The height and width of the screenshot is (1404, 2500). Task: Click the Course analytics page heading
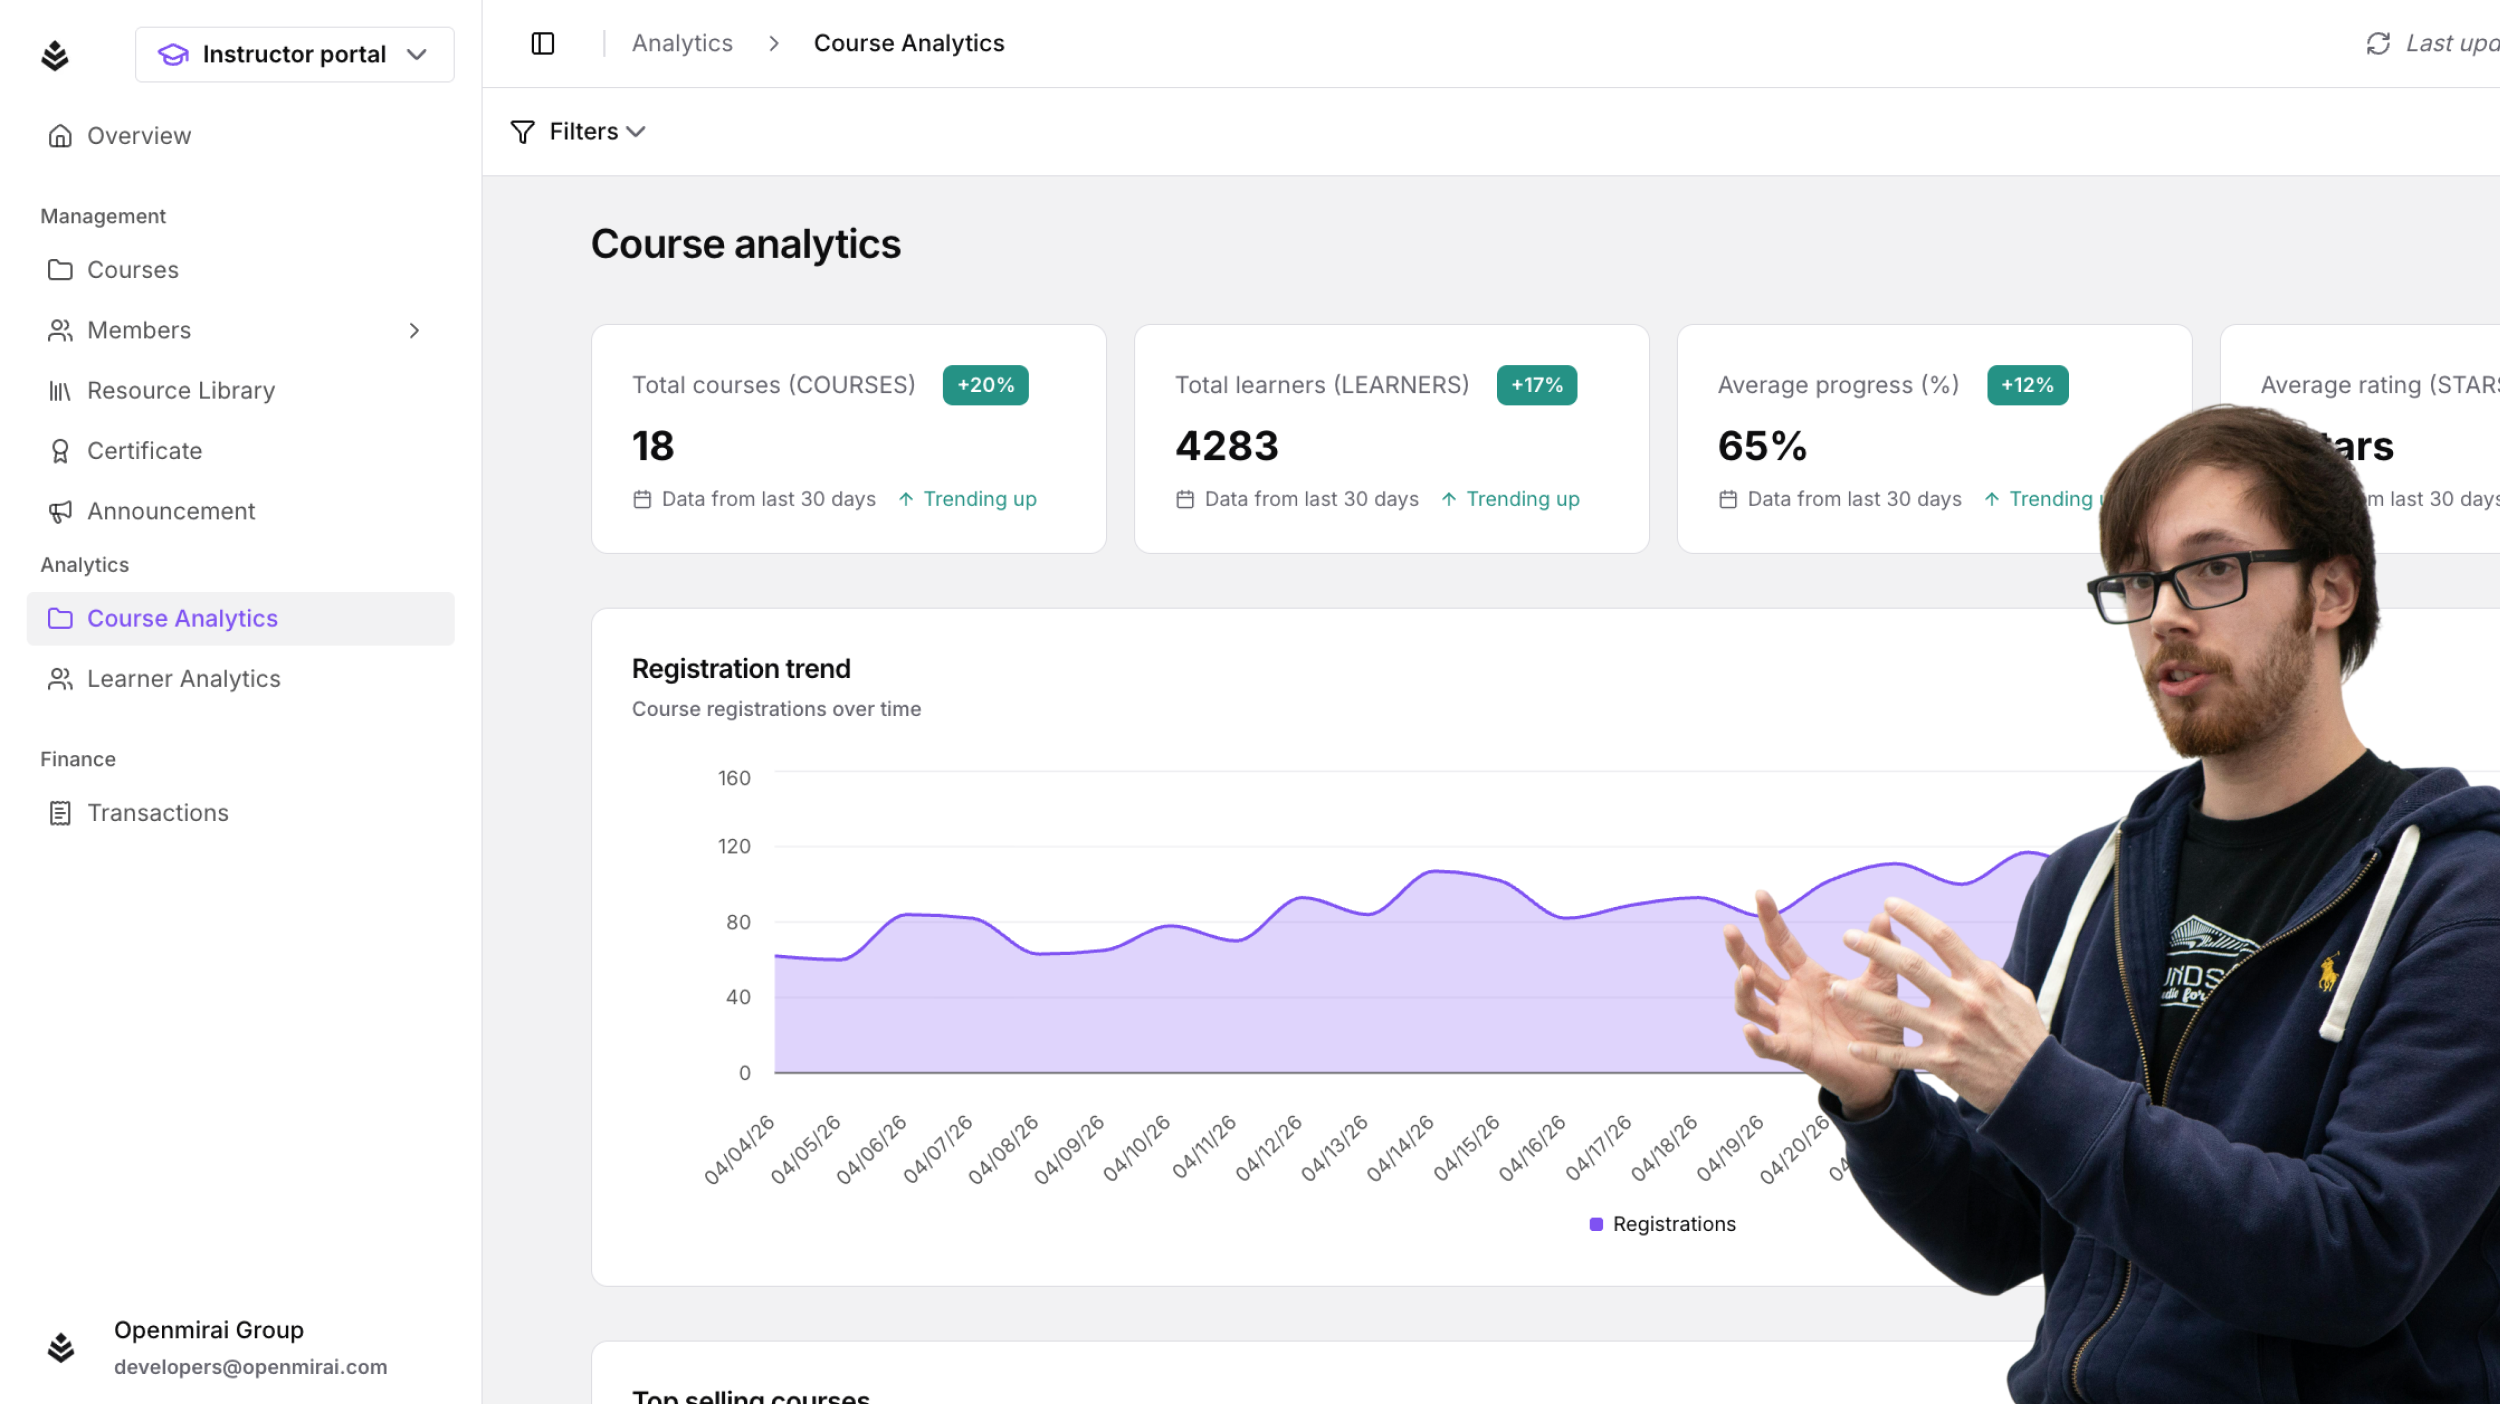(x=746, y=244)
